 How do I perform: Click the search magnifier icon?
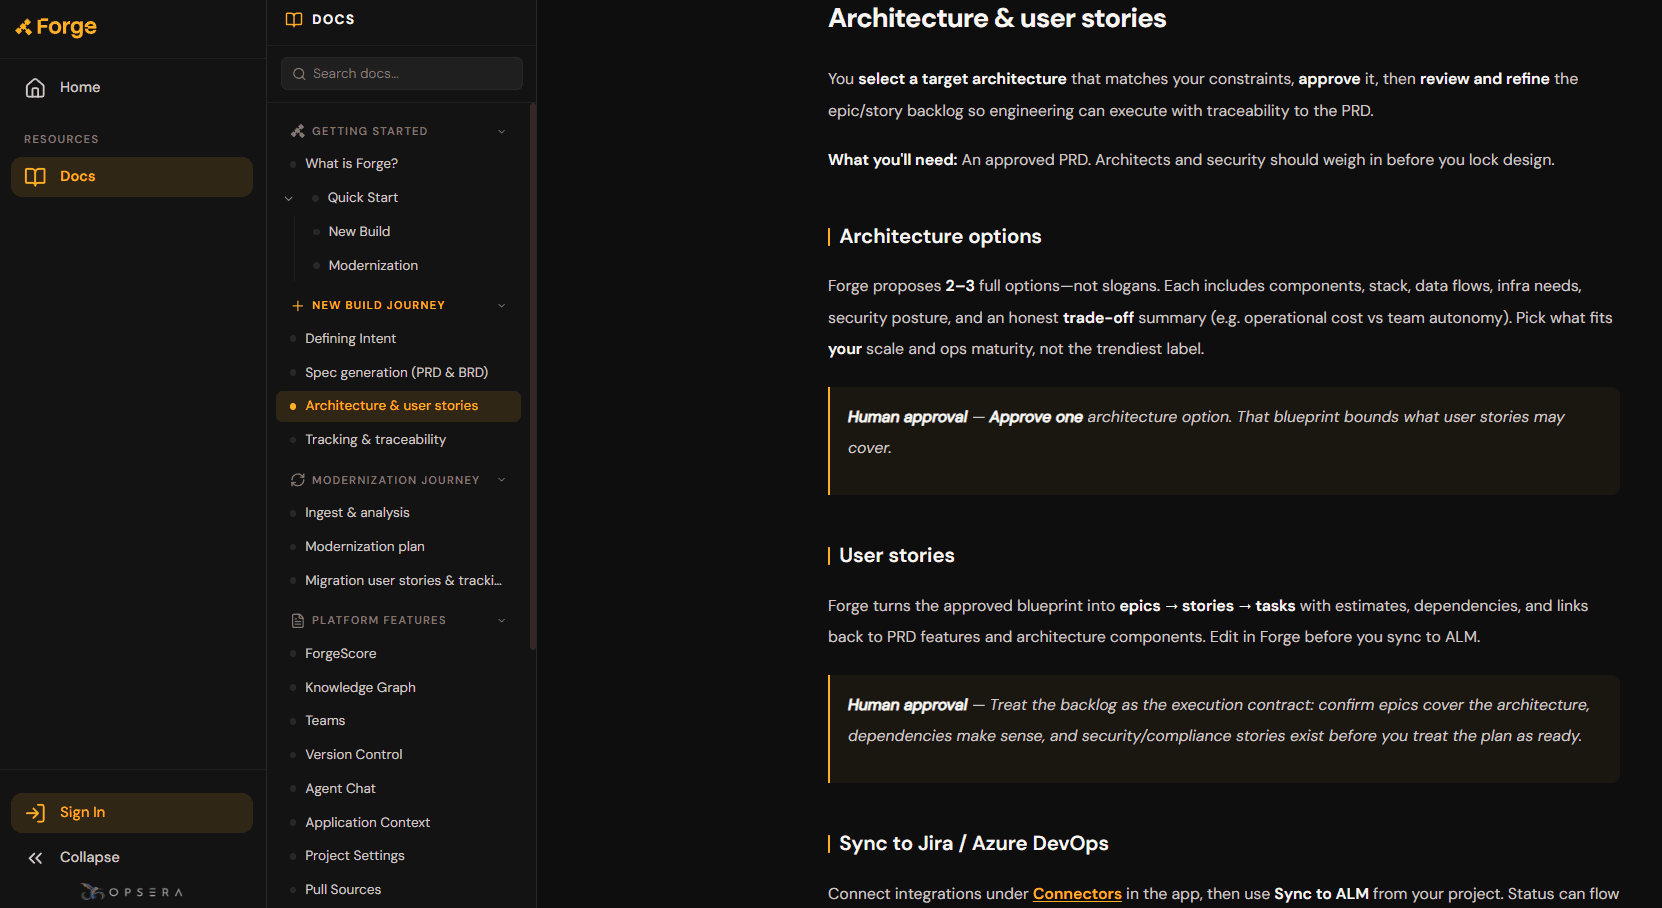pos(299,74)
